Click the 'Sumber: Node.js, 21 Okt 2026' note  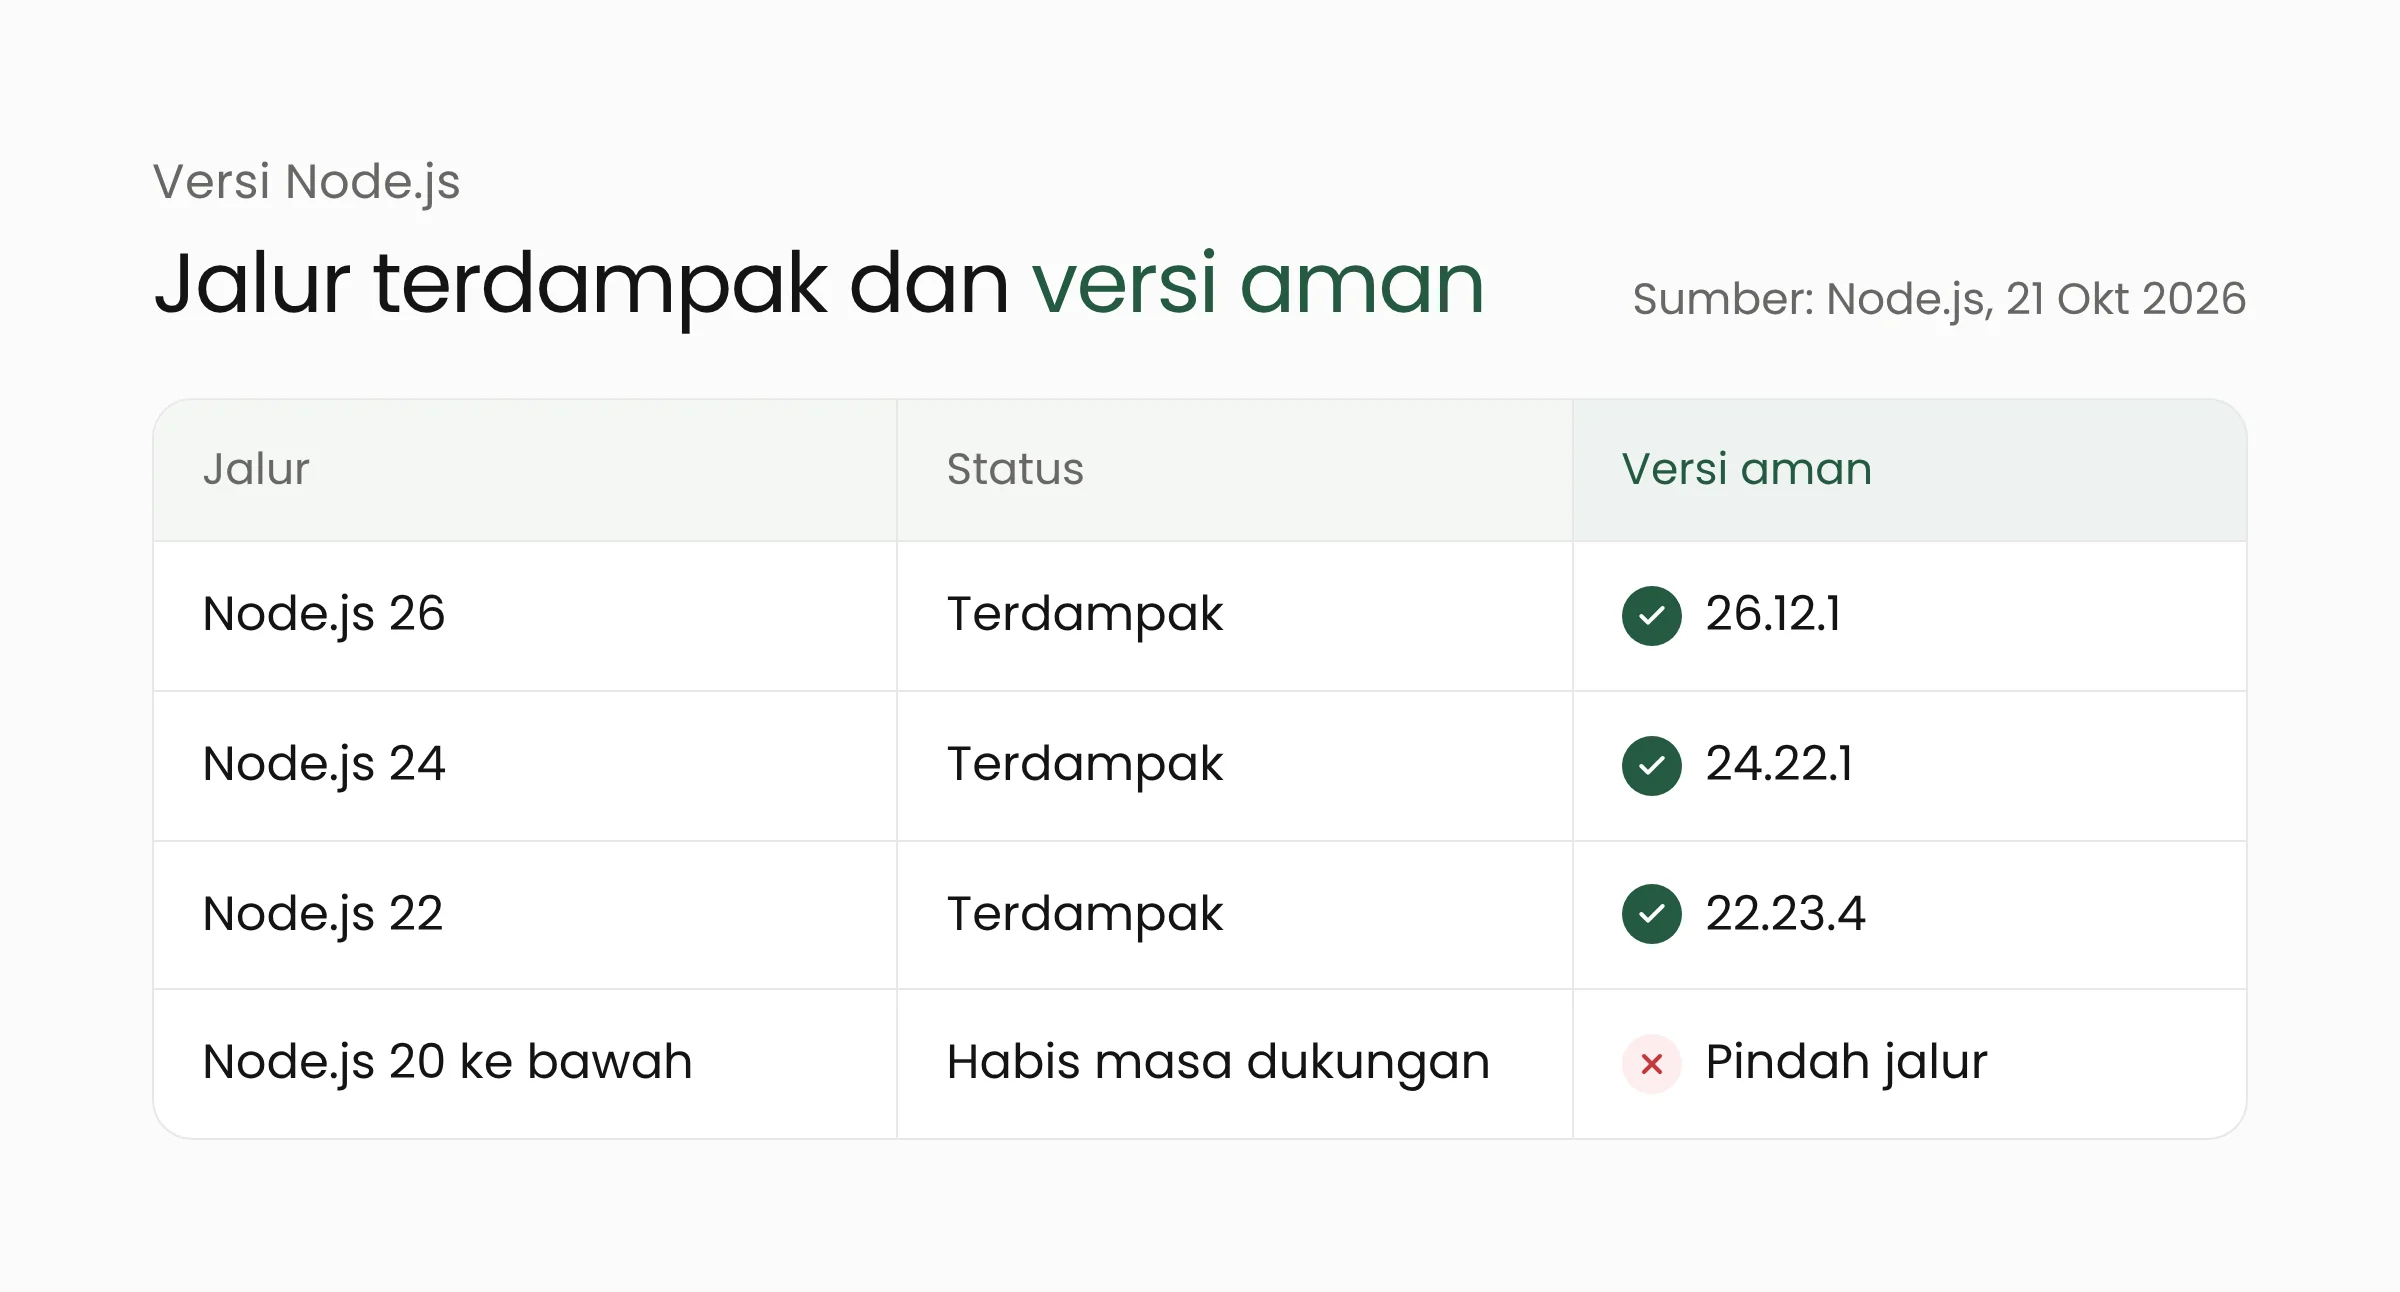pyautogui.click(x=1939, y=300)
